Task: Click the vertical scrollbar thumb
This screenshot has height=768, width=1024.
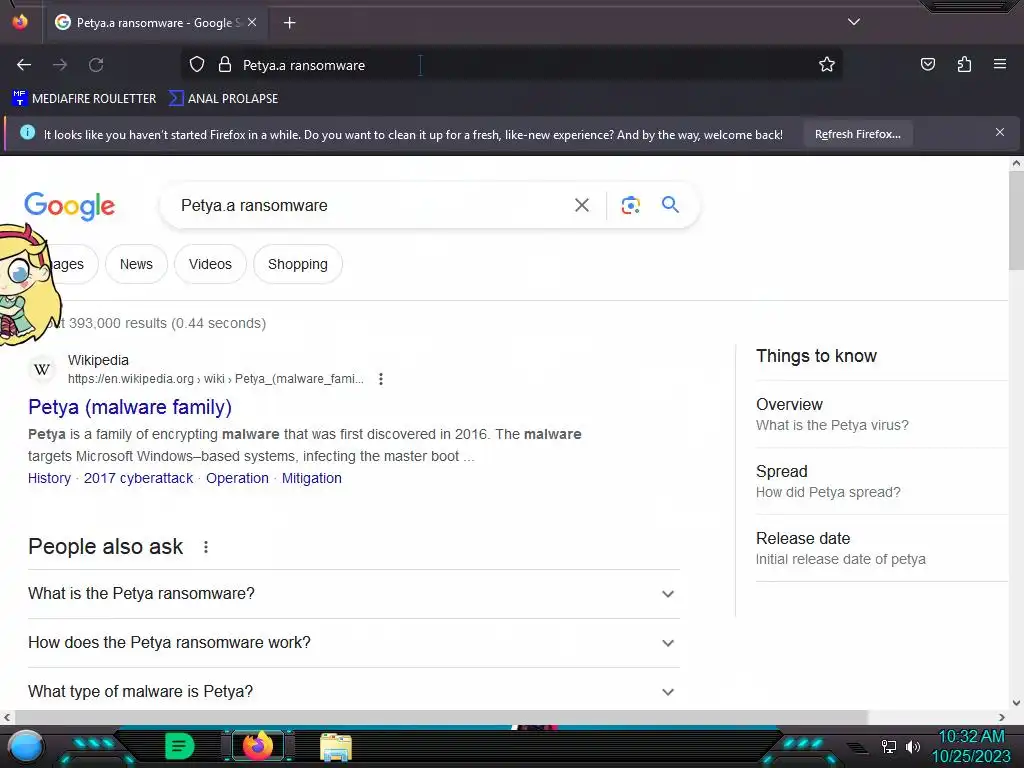Action: click(1016, 221)
